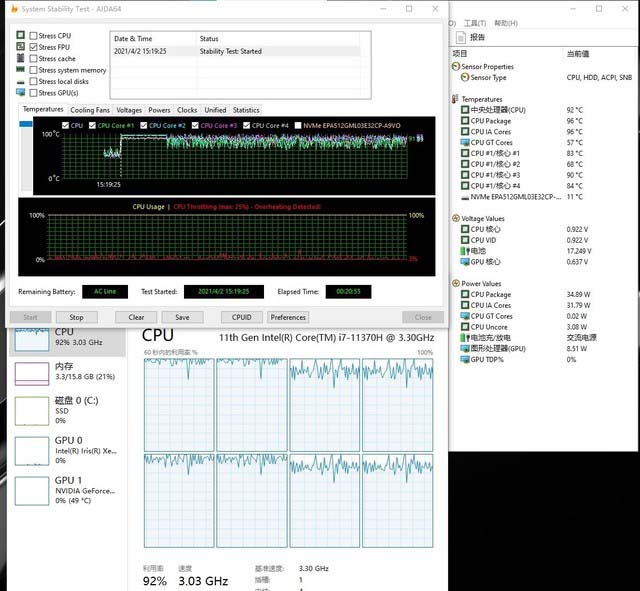Enable Stress local disks checkbox
The width and height of the screenshot is (640, 591).
click(x=33, y=81)
